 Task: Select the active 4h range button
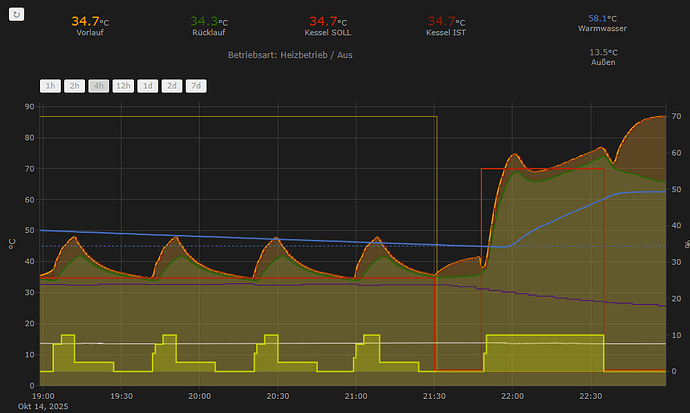[x=99, y=86]
